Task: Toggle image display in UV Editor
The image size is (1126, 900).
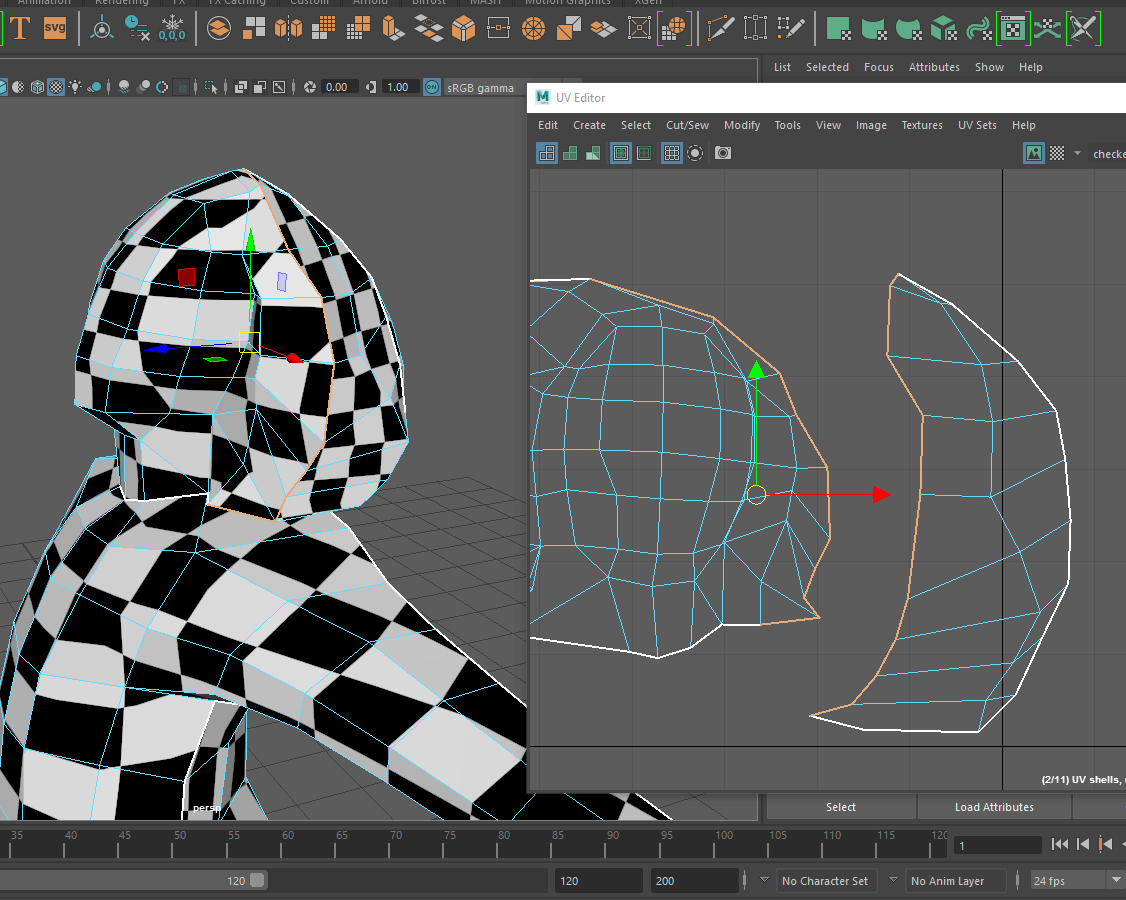Action: point(1033,153)
